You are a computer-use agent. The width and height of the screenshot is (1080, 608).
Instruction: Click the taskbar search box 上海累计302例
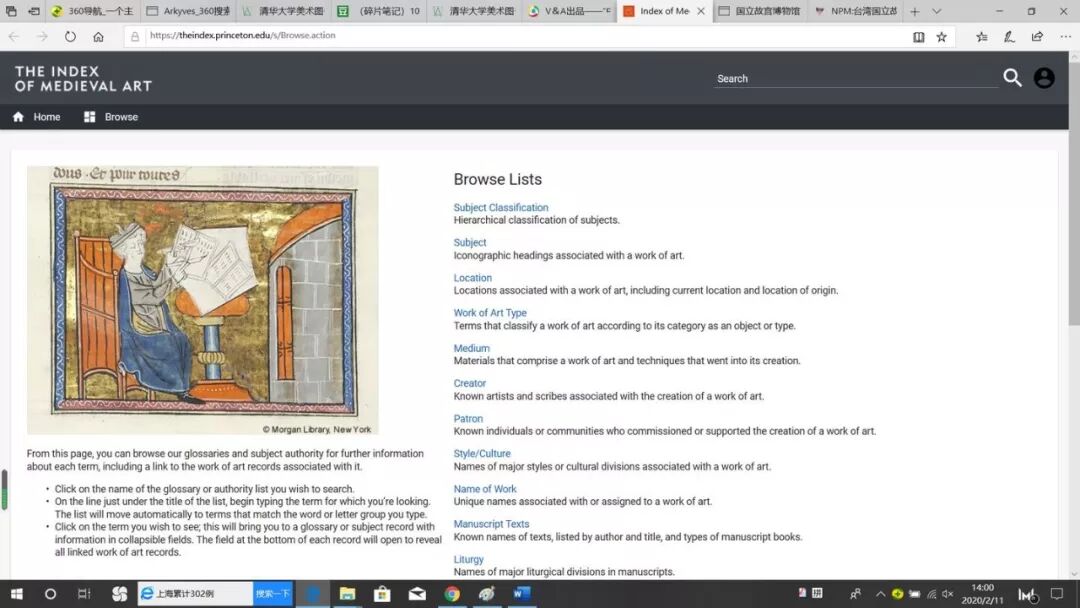(196, 594)
